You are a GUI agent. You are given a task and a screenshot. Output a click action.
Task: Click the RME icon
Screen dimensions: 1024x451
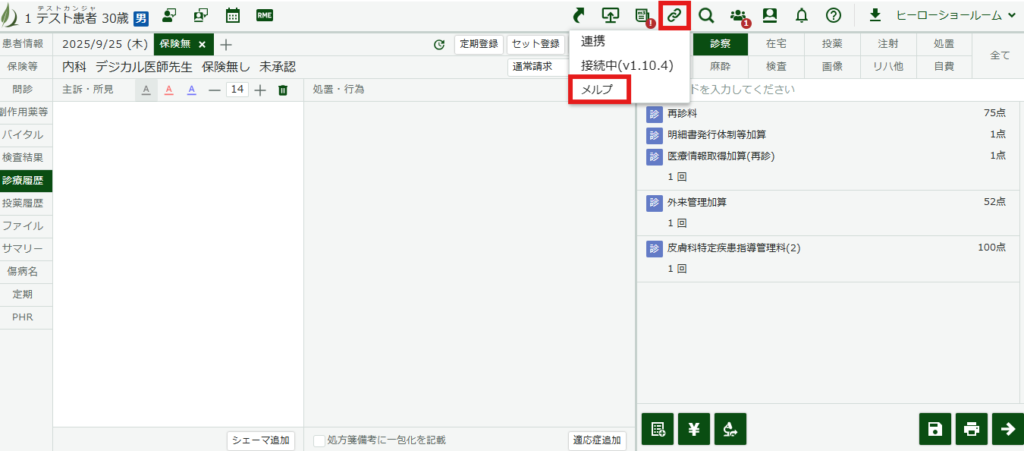[x=265, y=16]
